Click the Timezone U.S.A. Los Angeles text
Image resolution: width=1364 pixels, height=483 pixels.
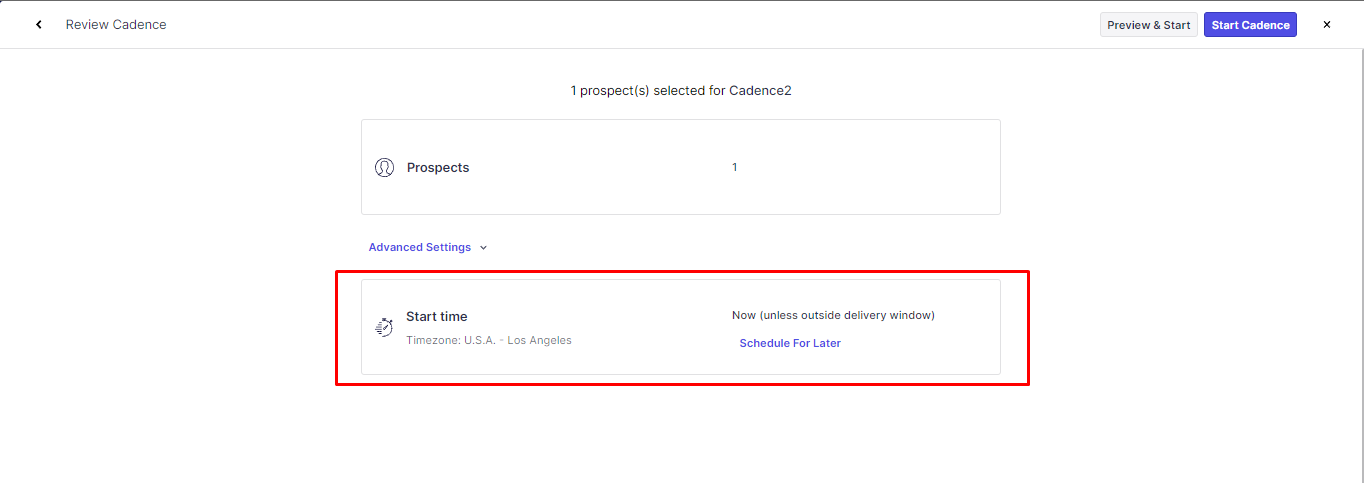tap(488, 340)
